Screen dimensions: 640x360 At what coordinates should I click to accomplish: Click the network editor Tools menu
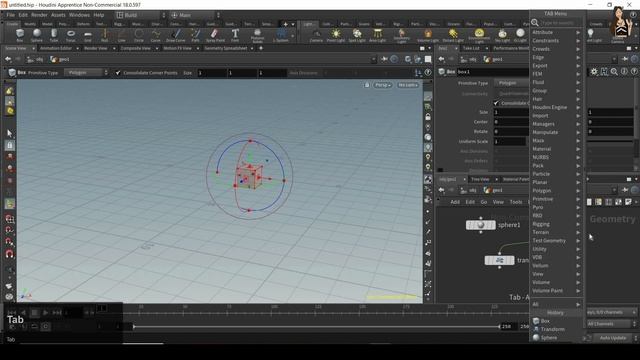point(516,202)
